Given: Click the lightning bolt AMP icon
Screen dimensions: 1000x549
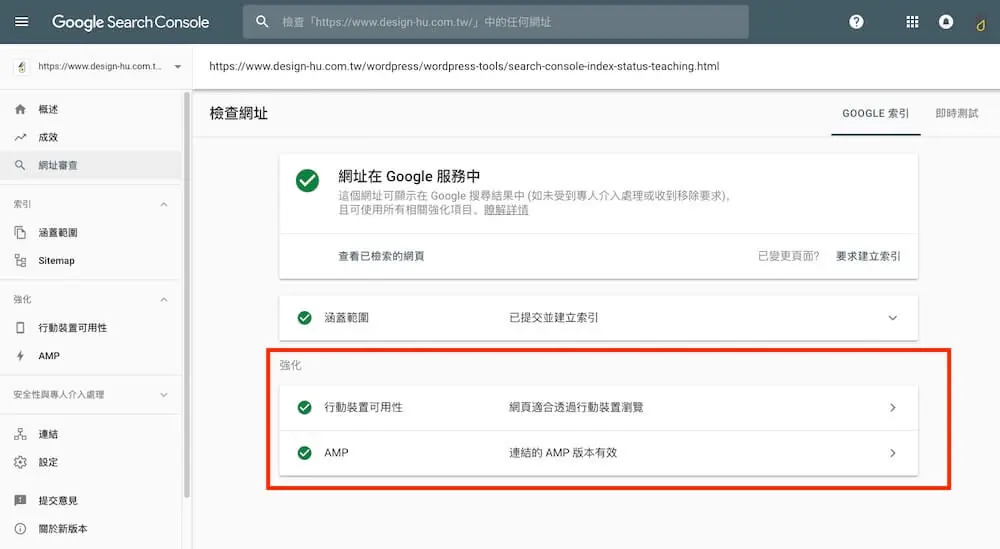Looking at the screenshot, I should point(20,355).
